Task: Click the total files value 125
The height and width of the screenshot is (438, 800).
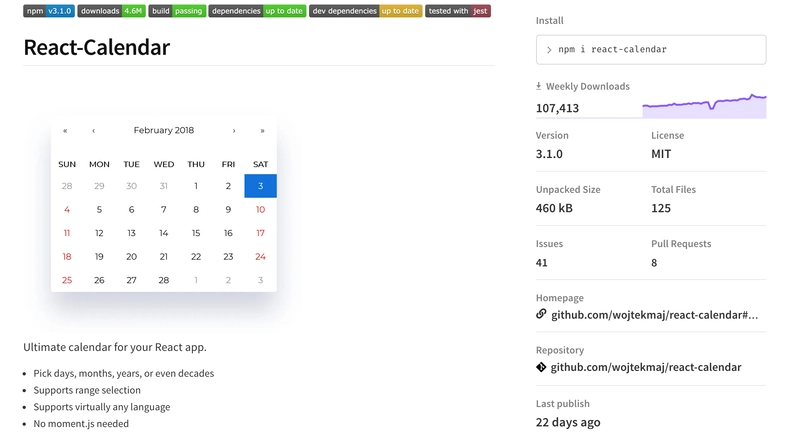Action: (x=661, y=208)
